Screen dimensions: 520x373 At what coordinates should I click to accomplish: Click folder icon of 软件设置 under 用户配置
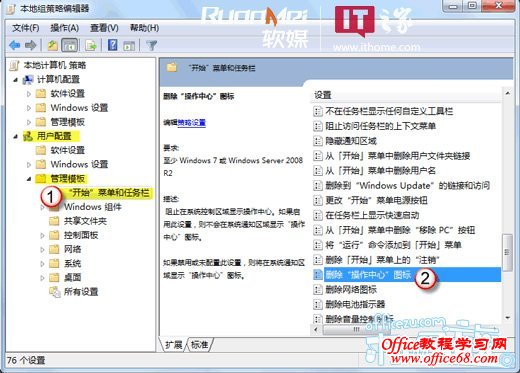[x=41, y=150]
